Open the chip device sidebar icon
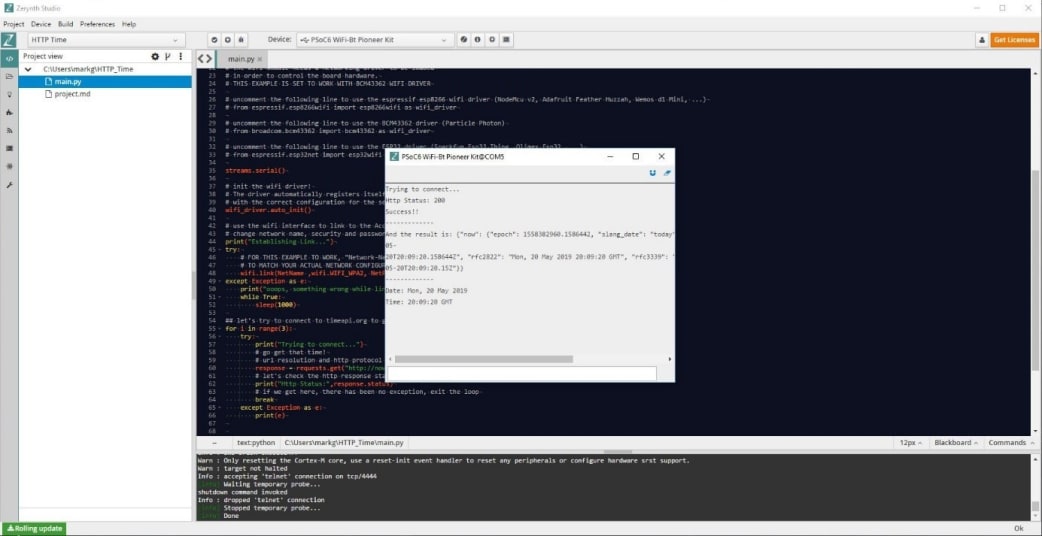Image resolution: width=1042 pixels, height=536 pixels. coord(9,166)
